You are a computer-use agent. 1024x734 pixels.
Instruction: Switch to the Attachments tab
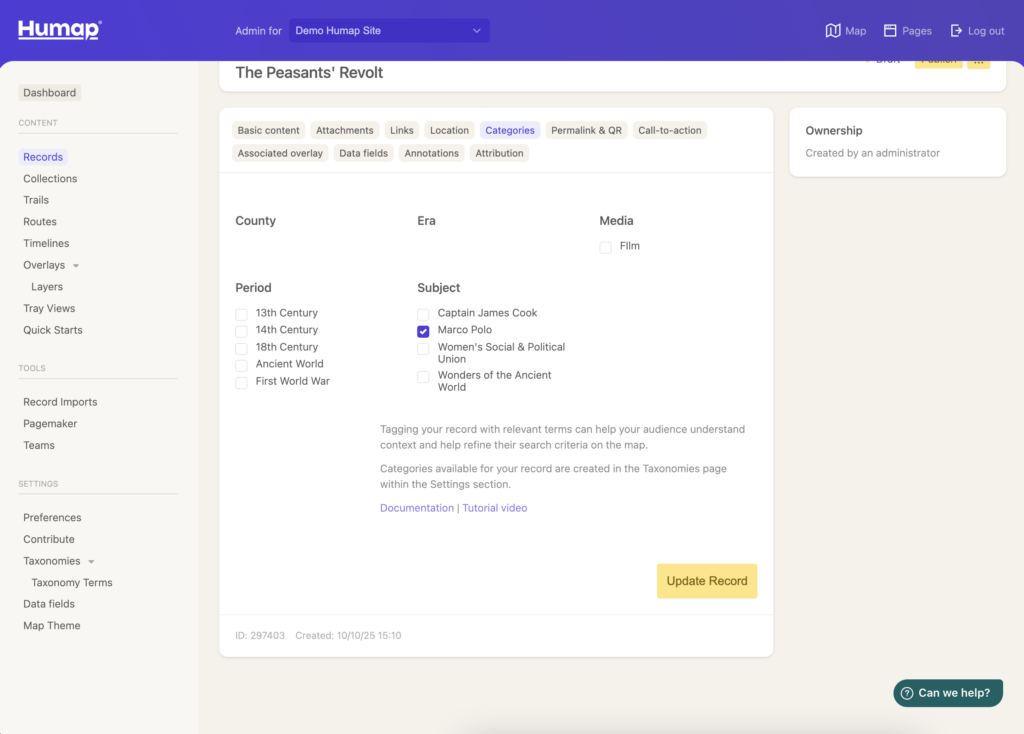pyautogui.click(x=344, y=130)
